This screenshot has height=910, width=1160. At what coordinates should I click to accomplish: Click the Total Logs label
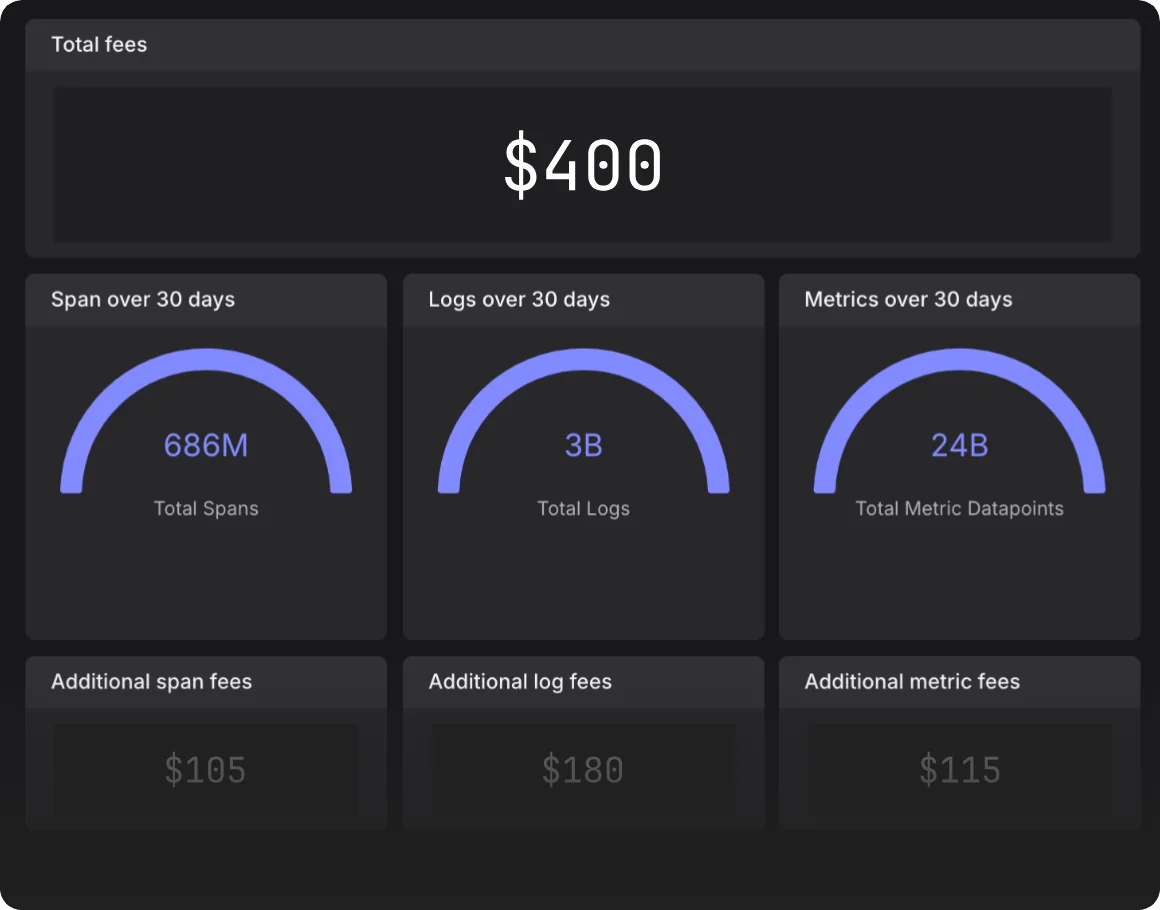click(x=584, y=508)
